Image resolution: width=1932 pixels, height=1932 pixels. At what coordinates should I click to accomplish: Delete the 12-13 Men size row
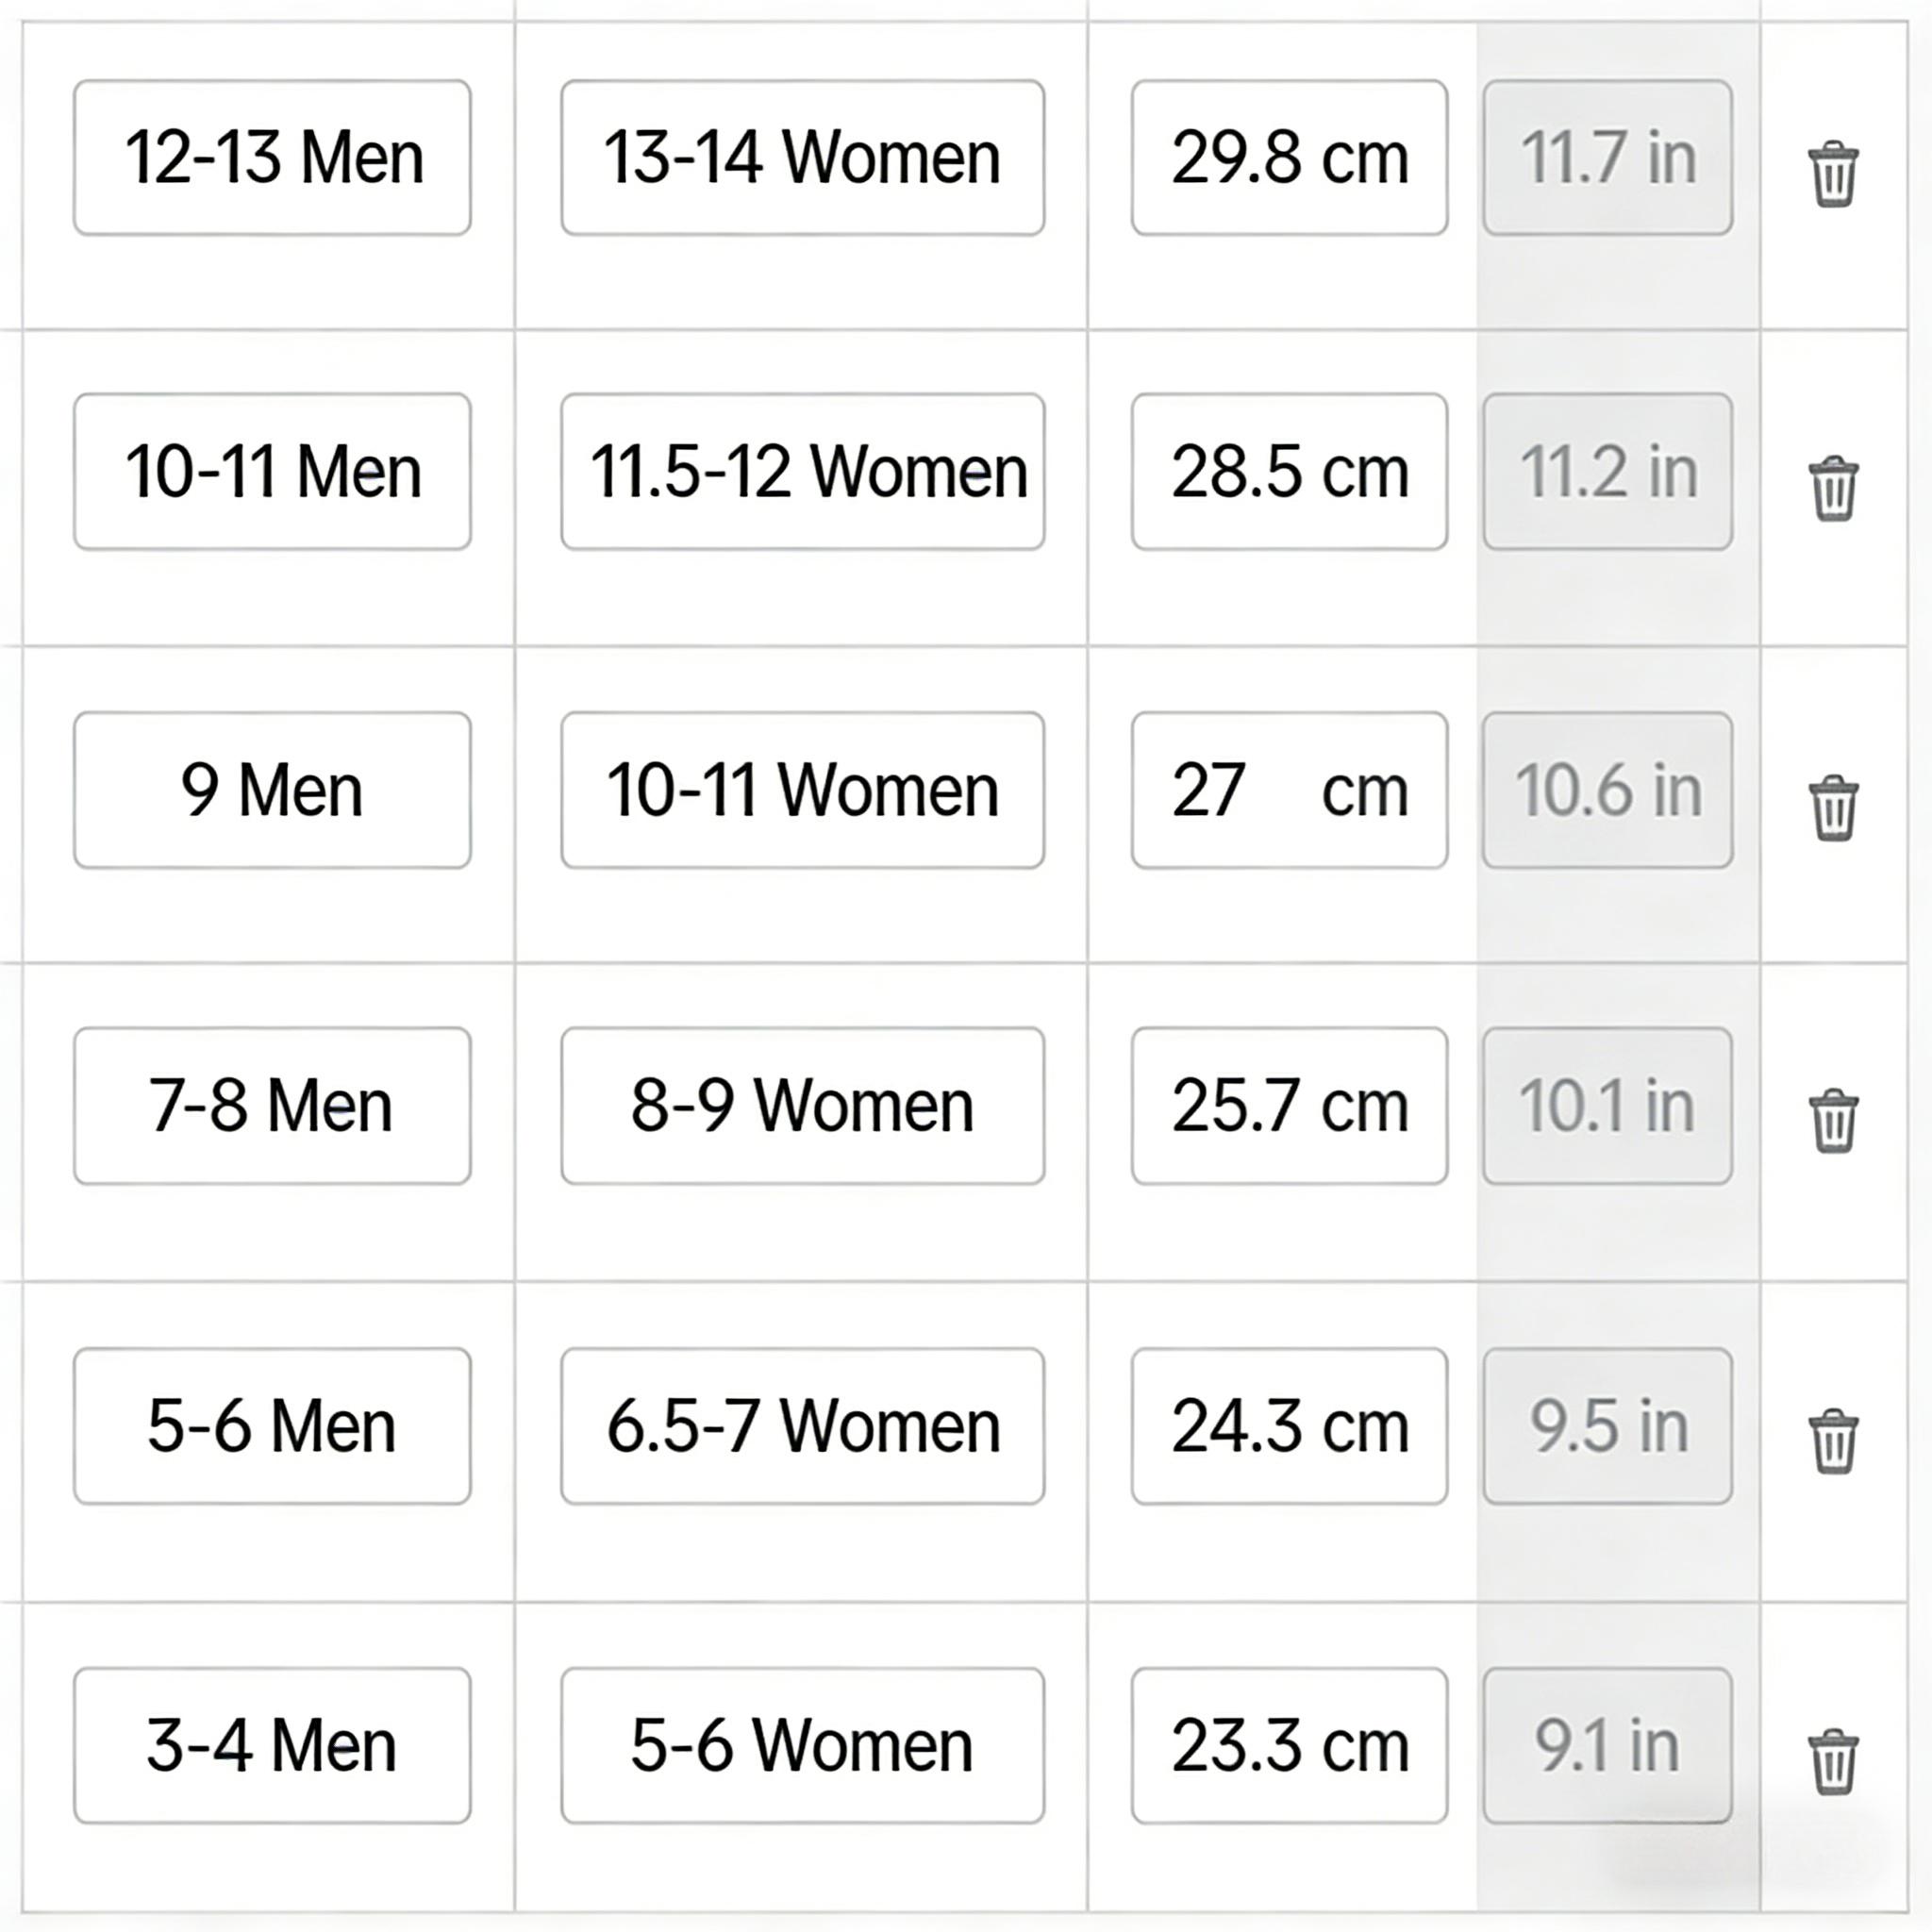click(x=1832, y=175)
